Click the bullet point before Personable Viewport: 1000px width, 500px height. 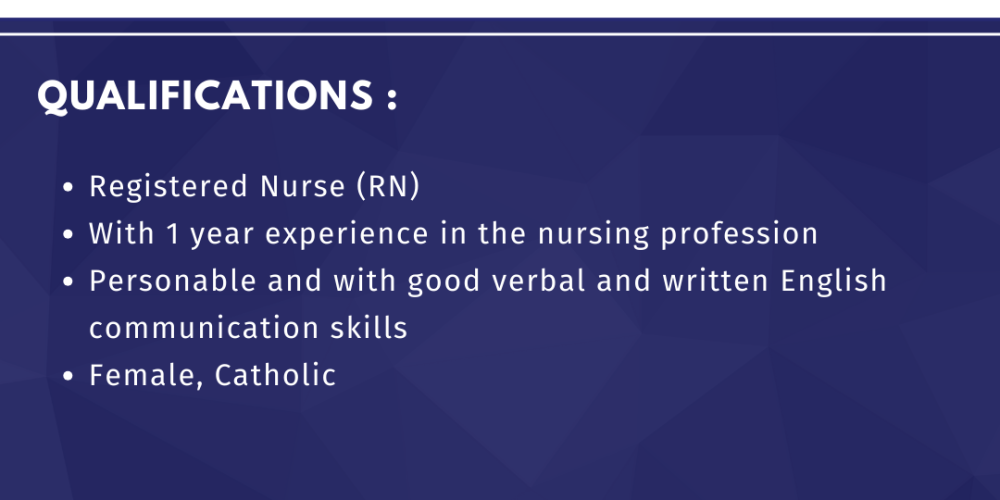[x=68, y=283]
